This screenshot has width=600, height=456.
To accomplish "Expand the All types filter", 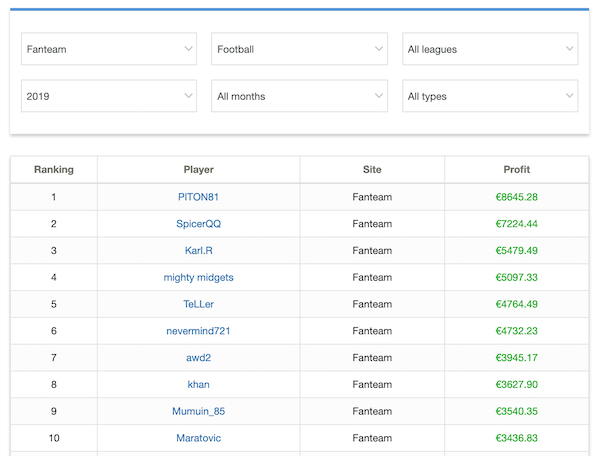I will pyautogui.click(x=489, y=97).
